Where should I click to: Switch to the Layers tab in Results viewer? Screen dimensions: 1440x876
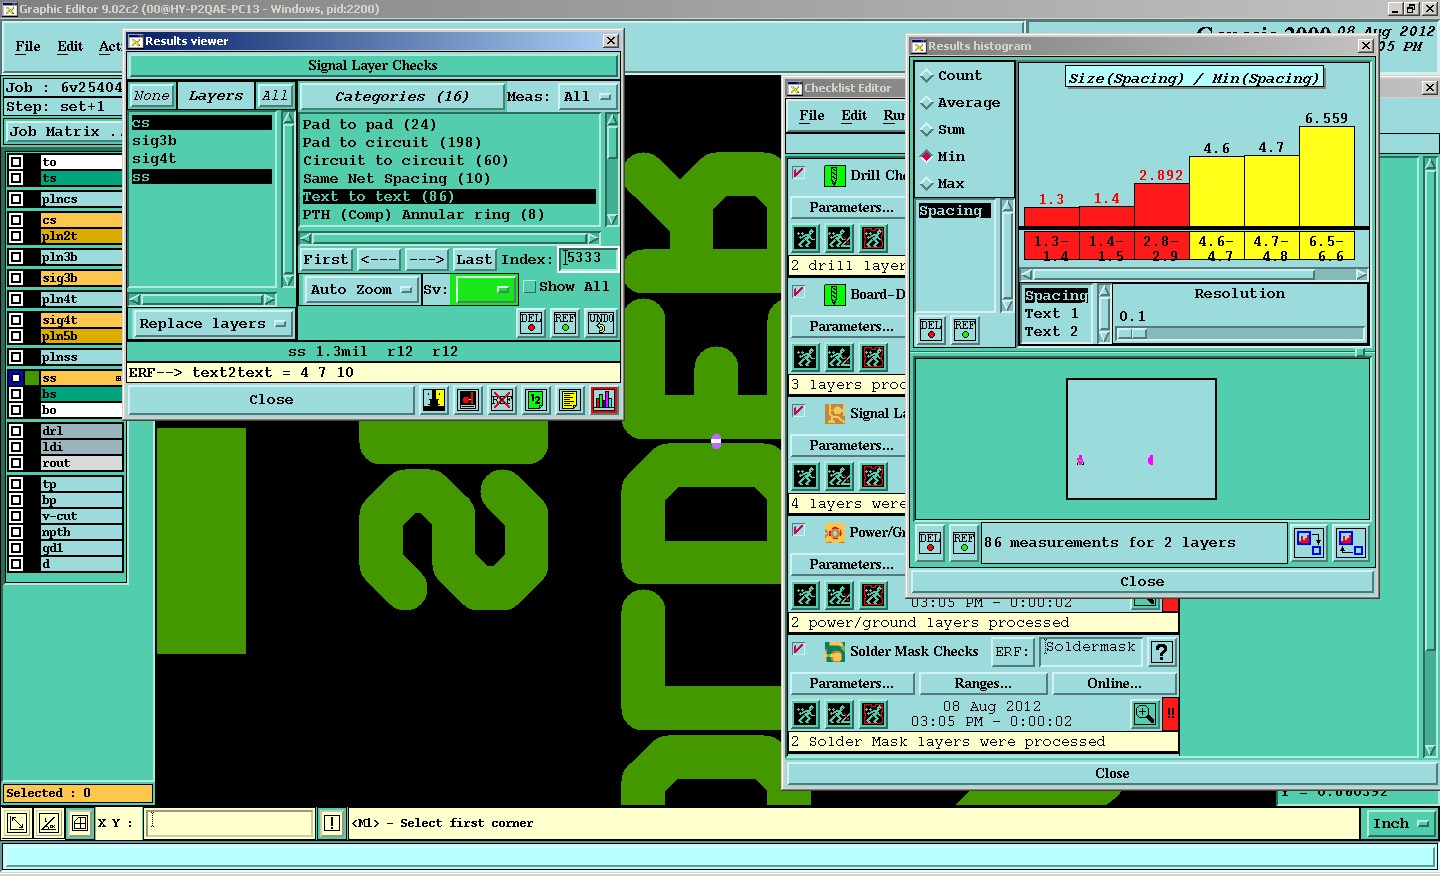[216, 96]
